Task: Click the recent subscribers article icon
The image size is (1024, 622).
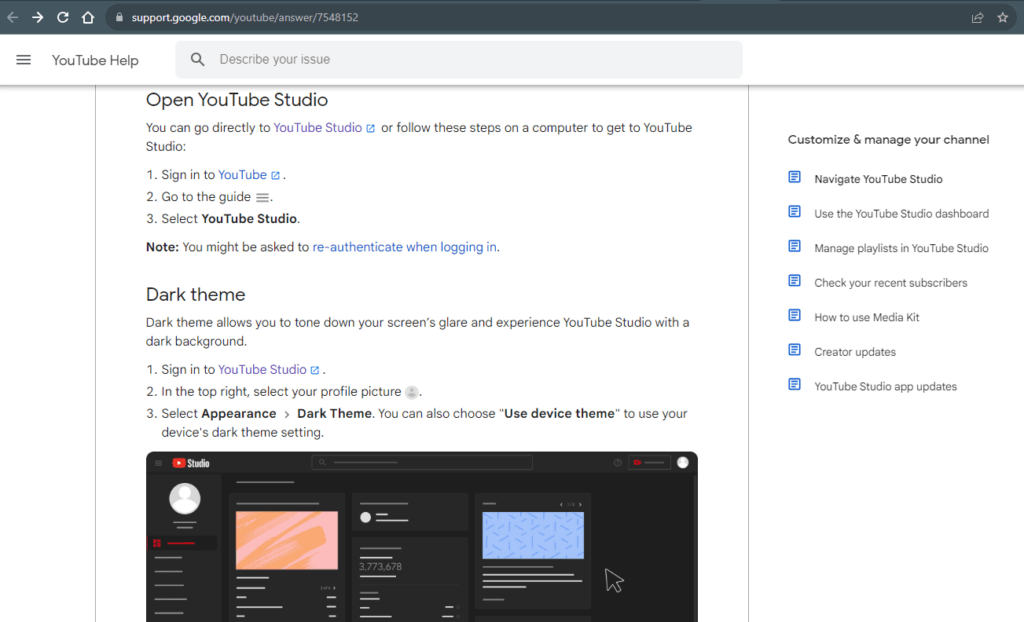Action: (794, 281)
